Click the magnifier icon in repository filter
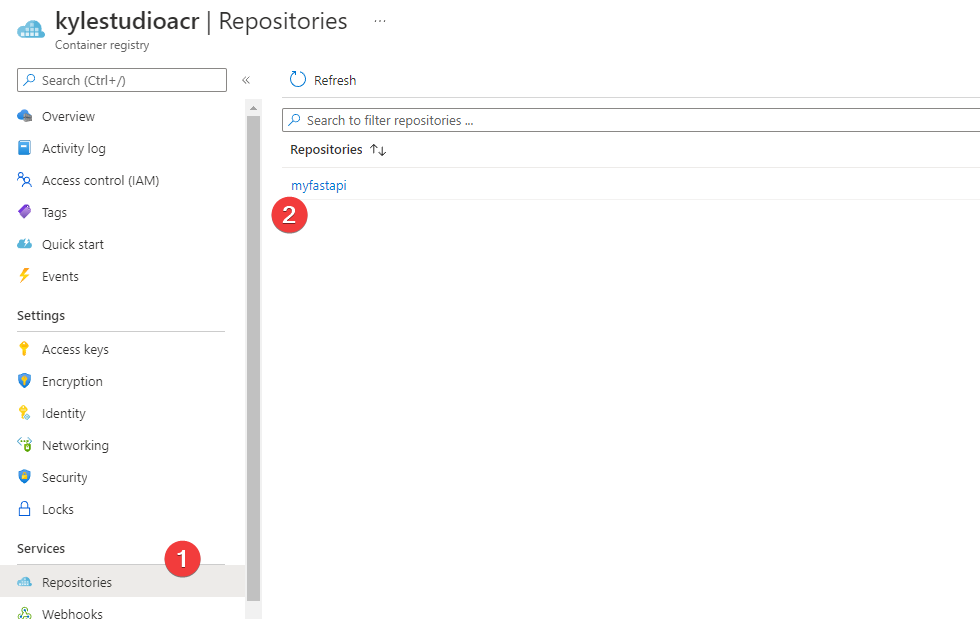Image resolution: width=980 pixels, height=619 pixels. point(294,120)
